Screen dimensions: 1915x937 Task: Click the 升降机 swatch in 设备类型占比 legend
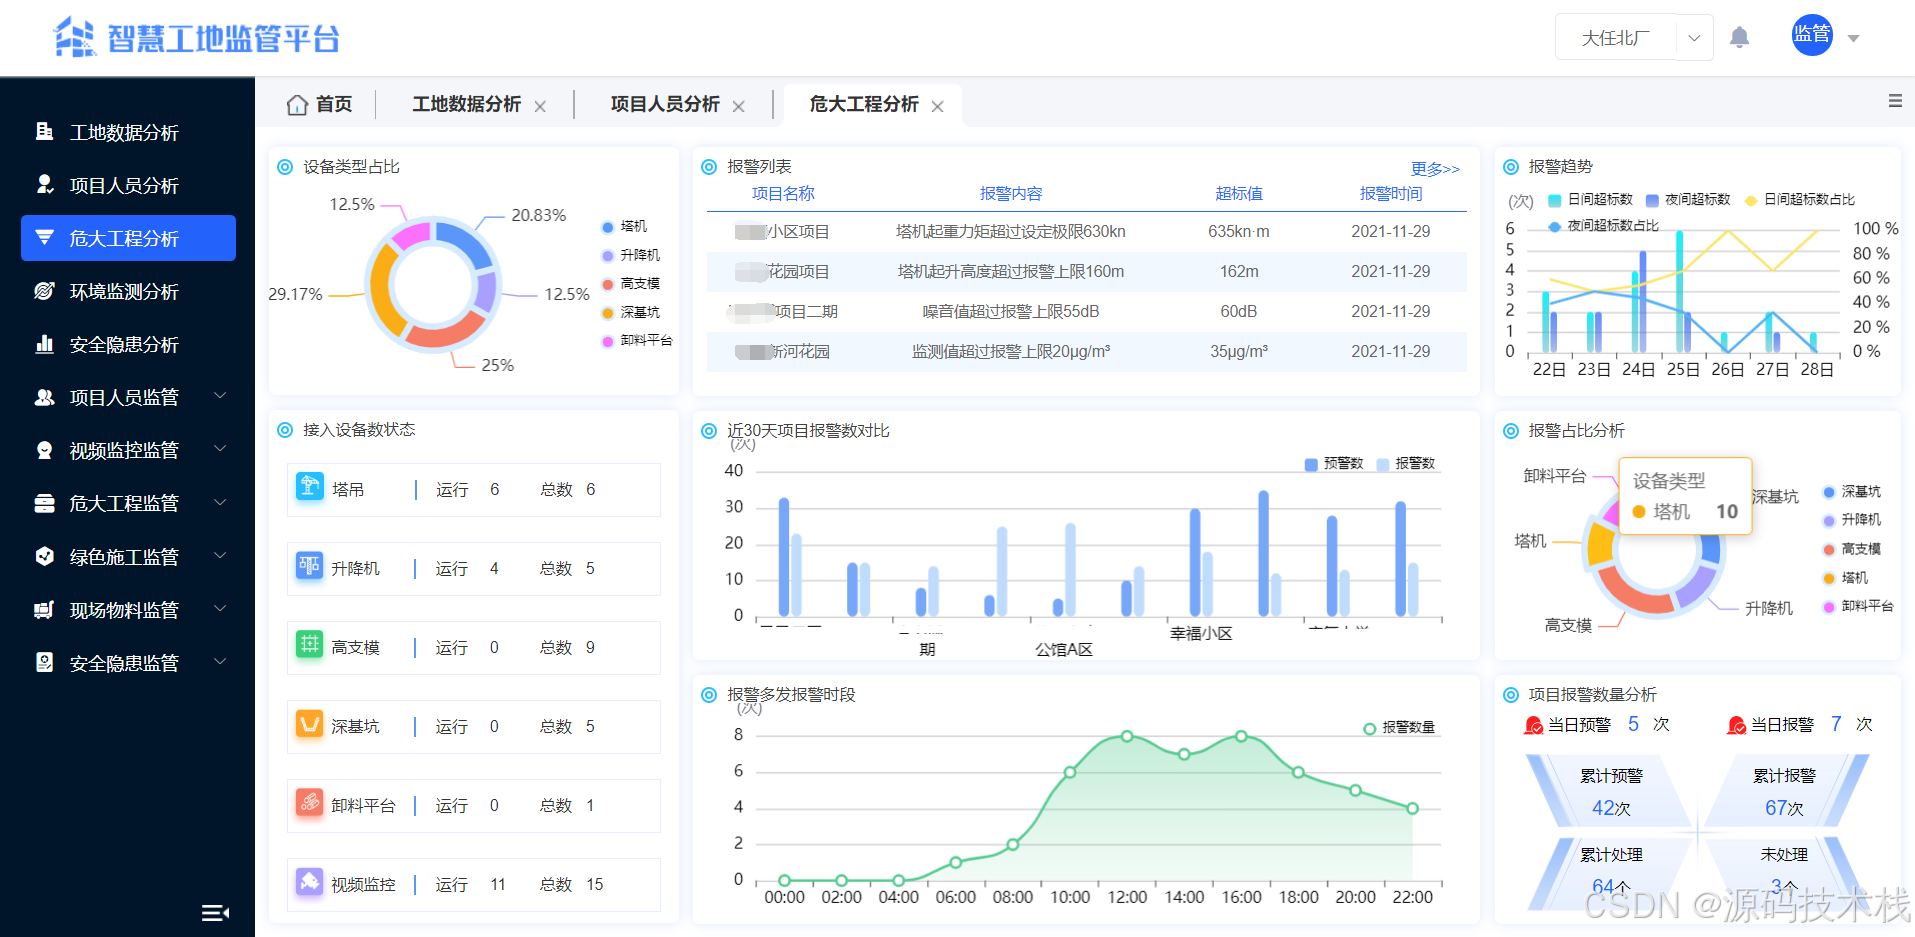click(607, 256)
